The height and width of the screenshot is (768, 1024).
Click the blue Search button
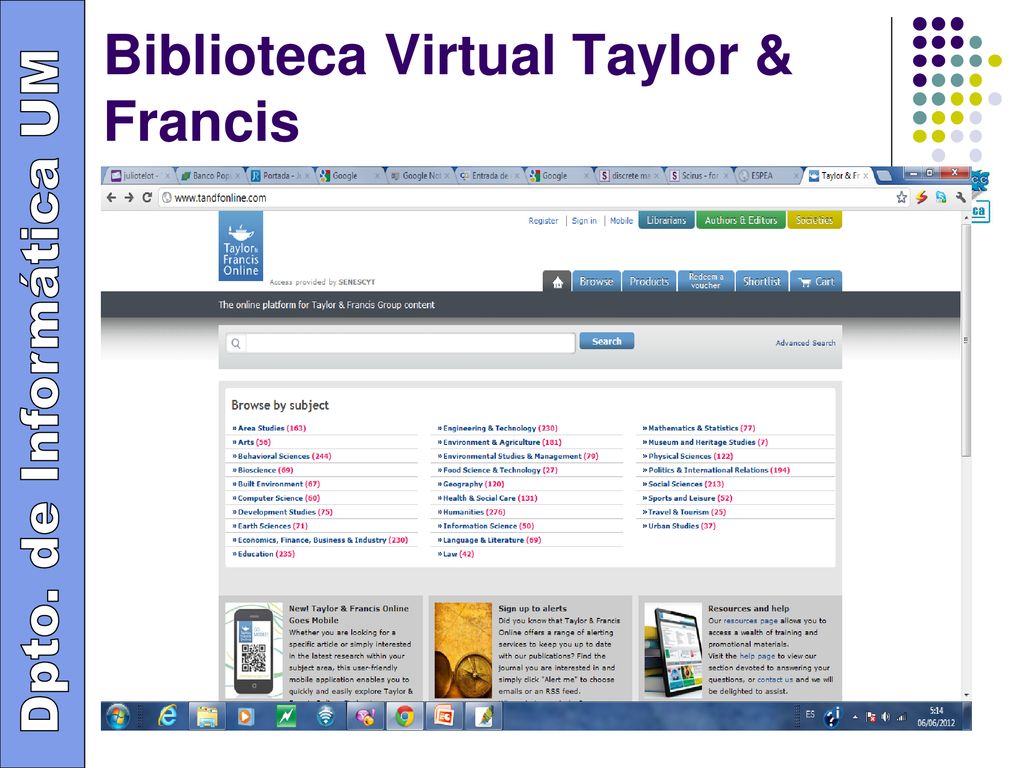point(607,341)
